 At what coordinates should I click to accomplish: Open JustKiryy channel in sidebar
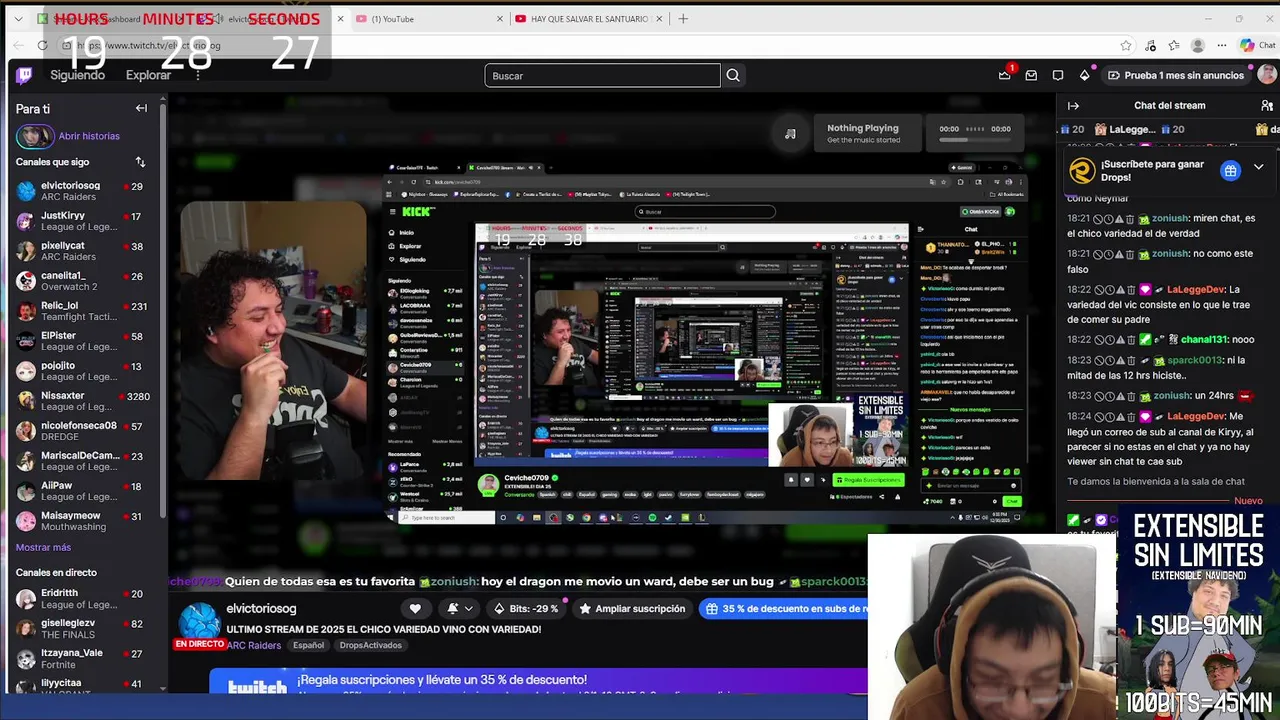click(x=83, y=221)
